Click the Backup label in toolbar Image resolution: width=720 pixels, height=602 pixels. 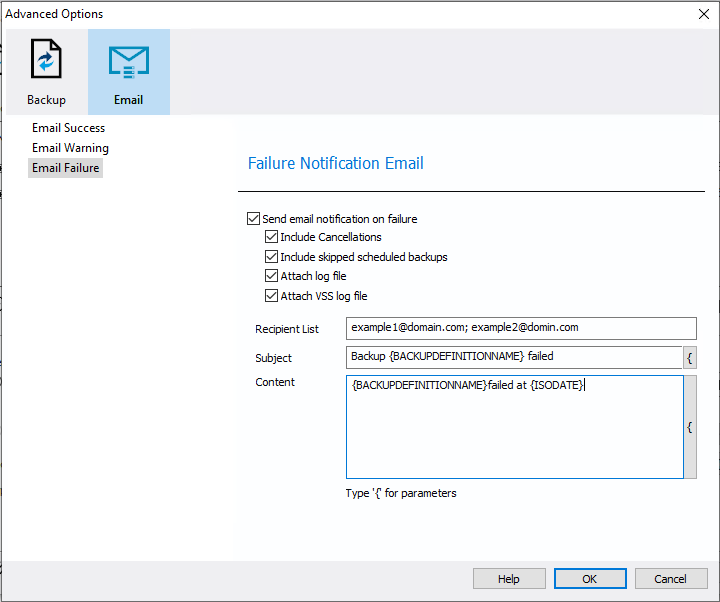(x=46, y=100)
